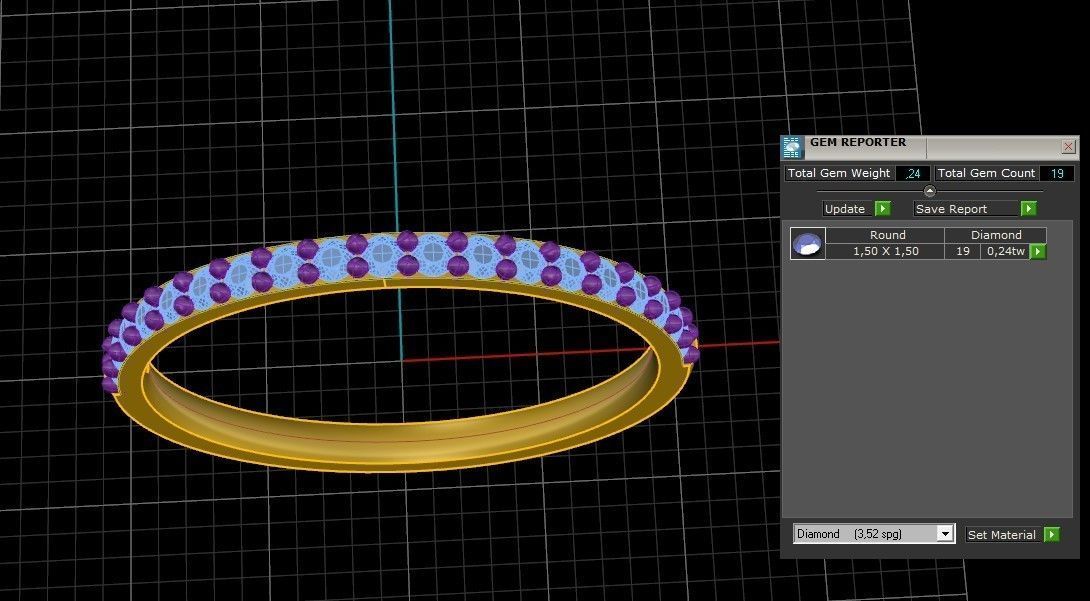This screenshot has height=601, width=1090.
Task: Open the Diamond (3,52 spg) material dropdown
Action: [x=875, y=534]
